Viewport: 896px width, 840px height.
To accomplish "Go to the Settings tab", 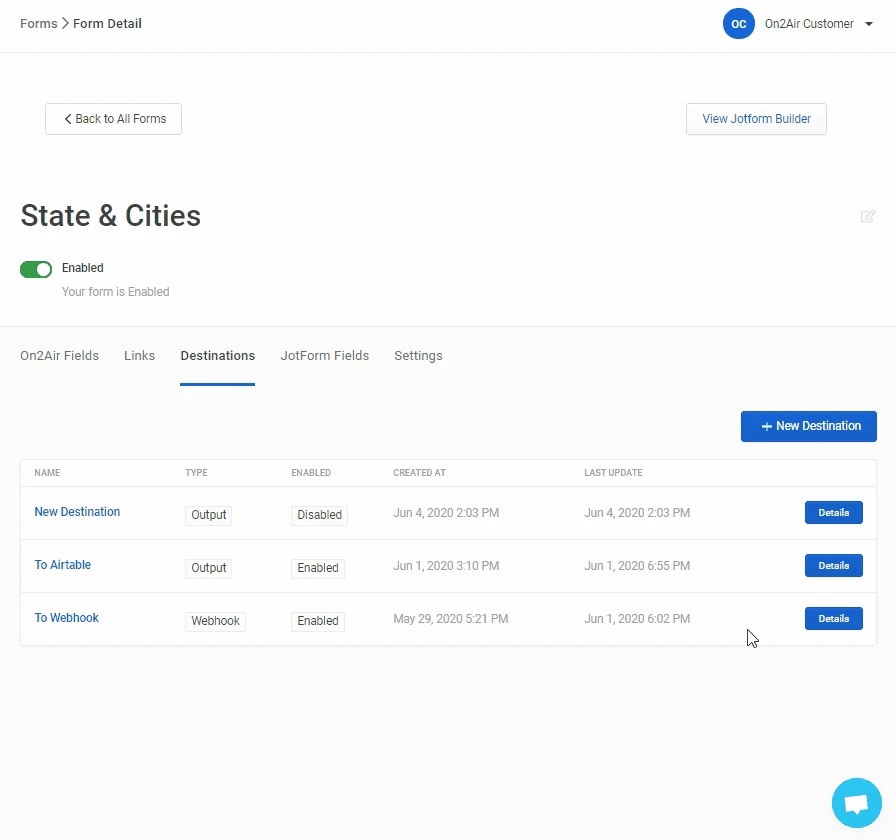I will click(x=418, y=356).
